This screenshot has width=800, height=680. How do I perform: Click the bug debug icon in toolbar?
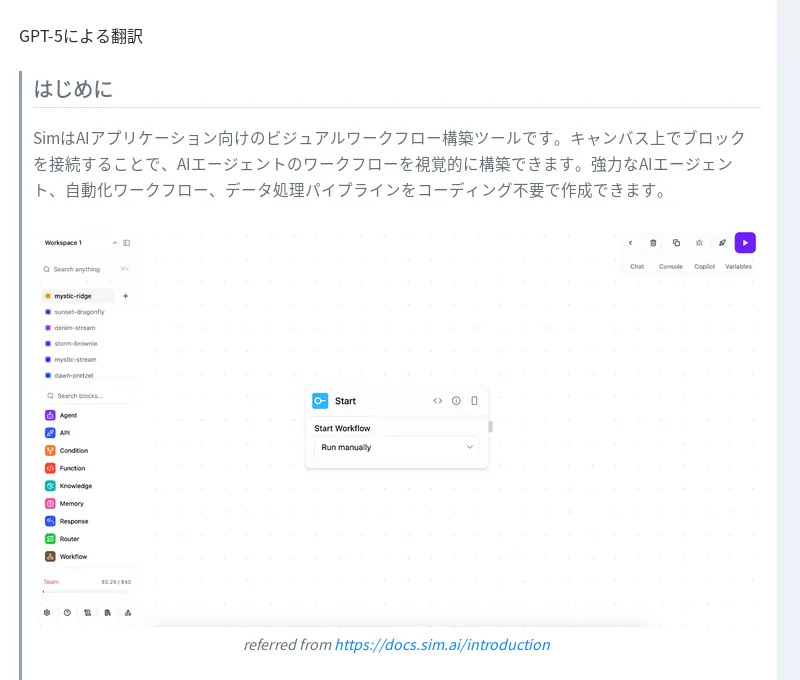(x=699, y=243)
